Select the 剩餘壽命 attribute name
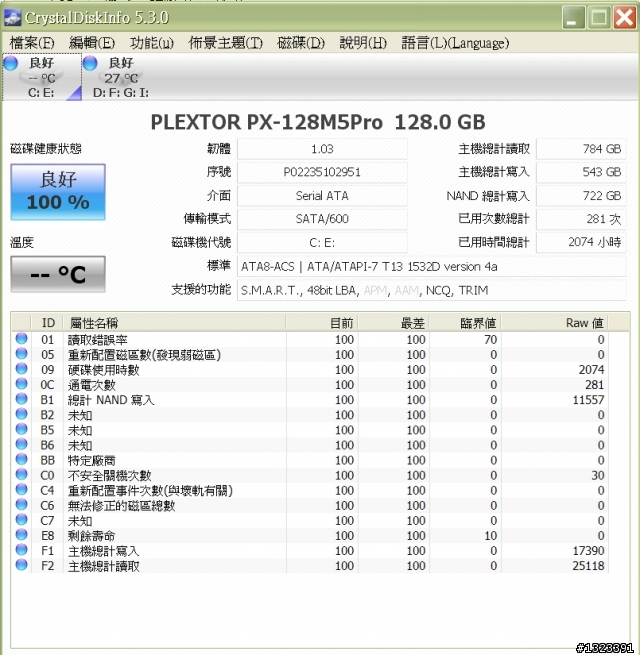This screenshot has height=656, width=640. coord(91,536)
